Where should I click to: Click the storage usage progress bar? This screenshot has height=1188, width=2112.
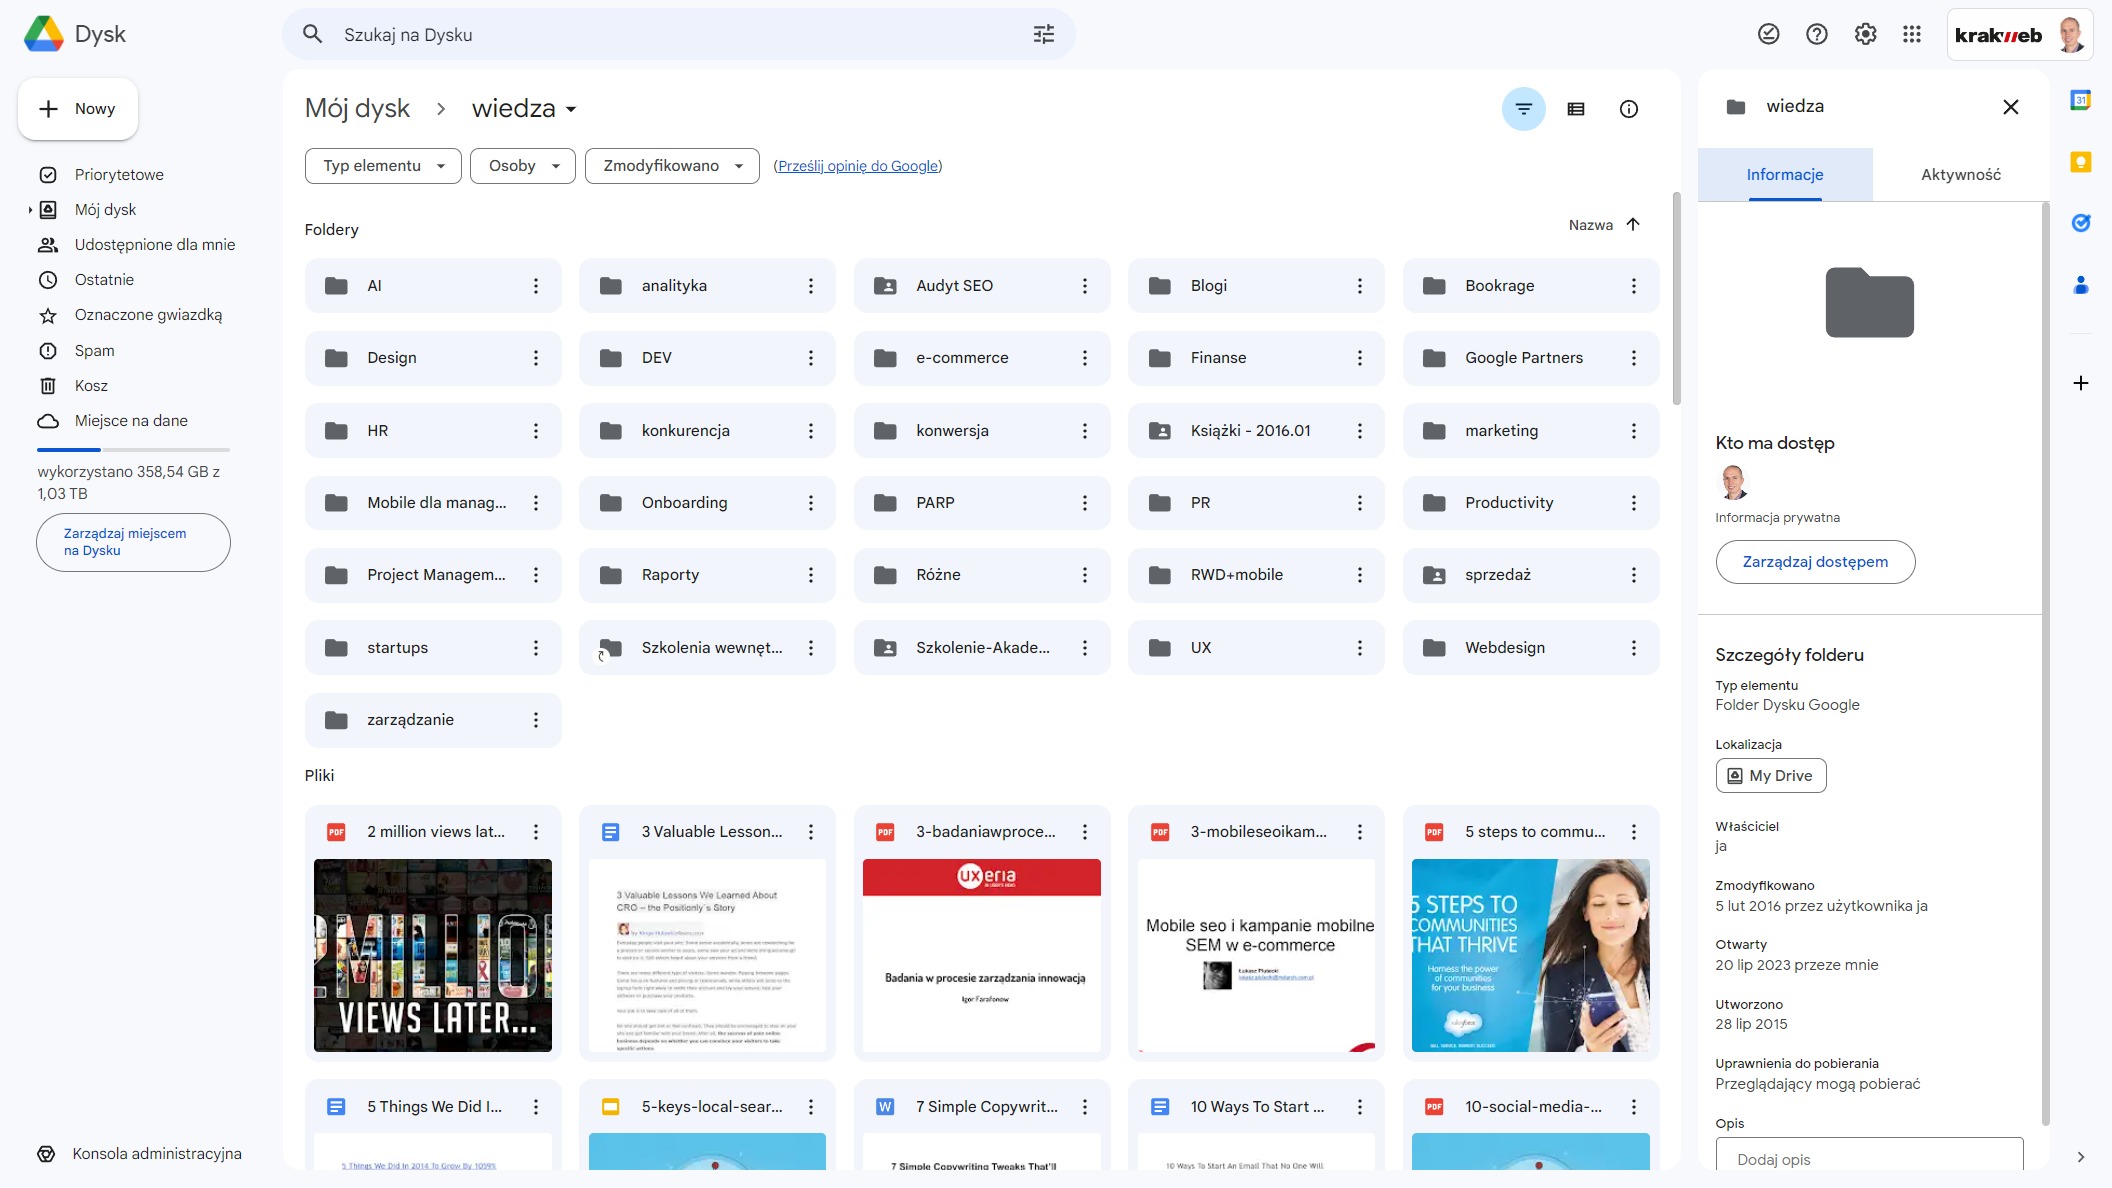click(133, 450)
